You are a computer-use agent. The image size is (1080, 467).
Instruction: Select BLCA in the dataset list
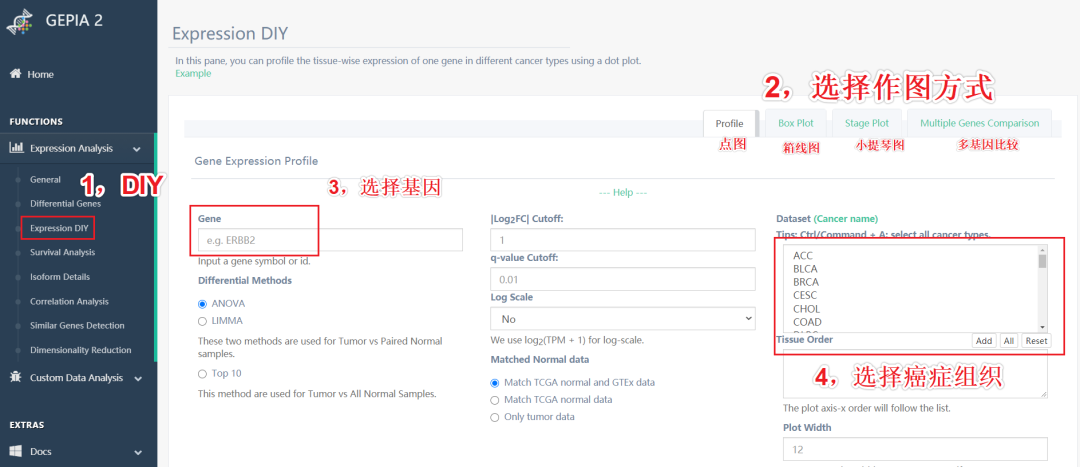click(x=806, y=269)
